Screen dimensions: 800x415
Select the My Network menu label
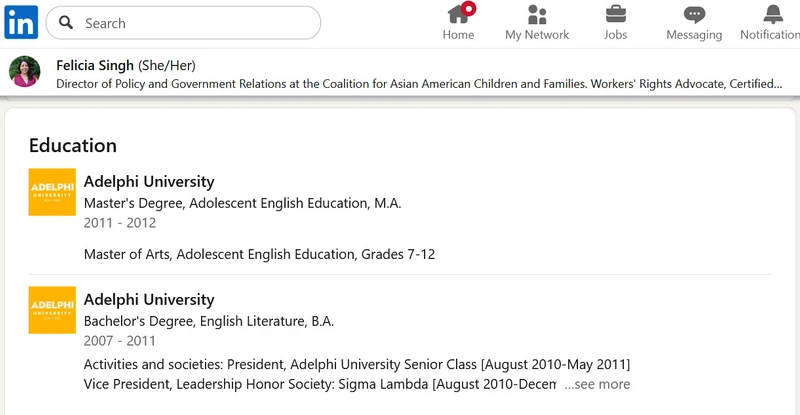click(x=537, y=35)
